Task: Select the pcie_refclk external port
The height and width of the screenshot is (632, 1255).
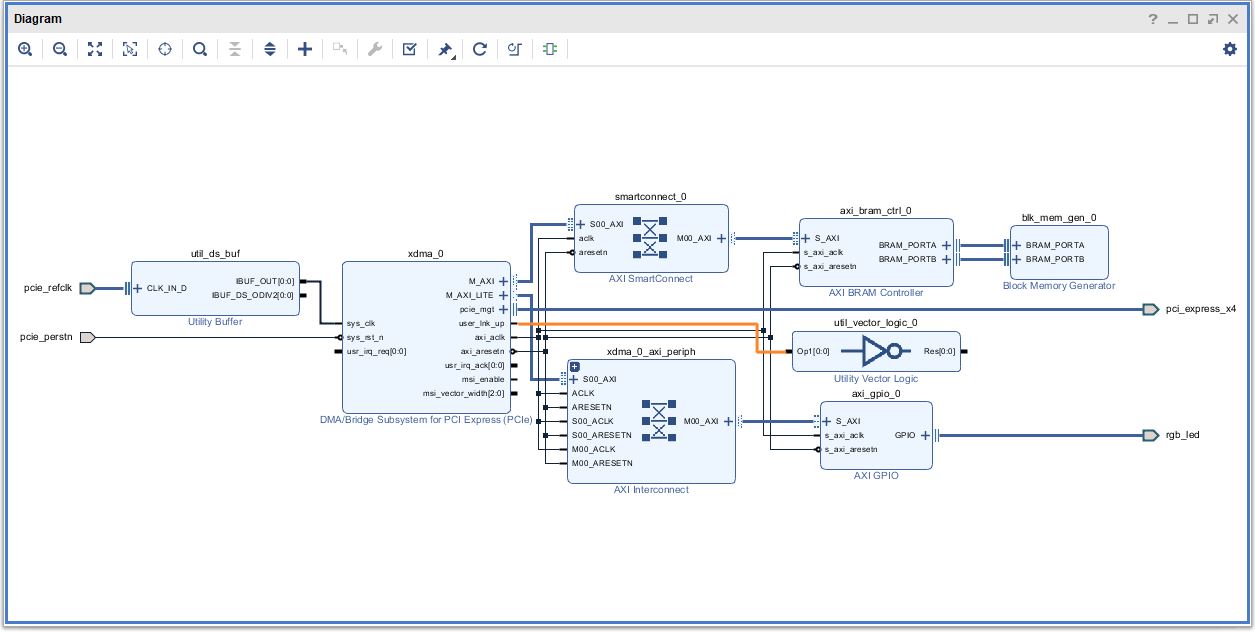Action: [x=87, y=288]
